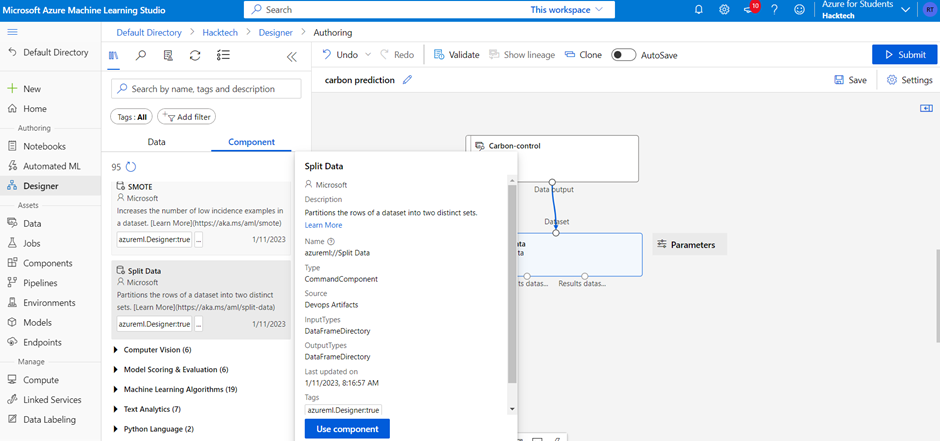Select the asset library icon tab
Viewport: 940px width, 441px height.
pos(113,56)
